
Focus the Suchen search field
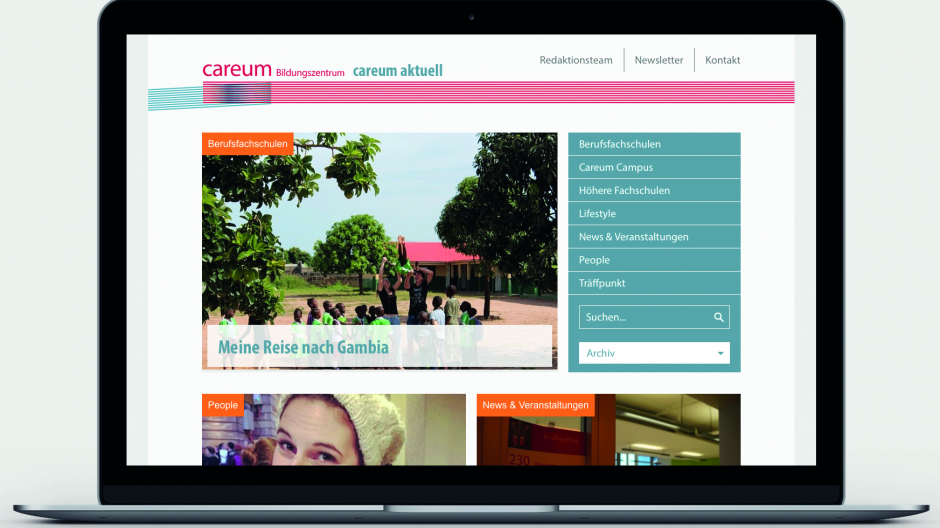(654, 317)
